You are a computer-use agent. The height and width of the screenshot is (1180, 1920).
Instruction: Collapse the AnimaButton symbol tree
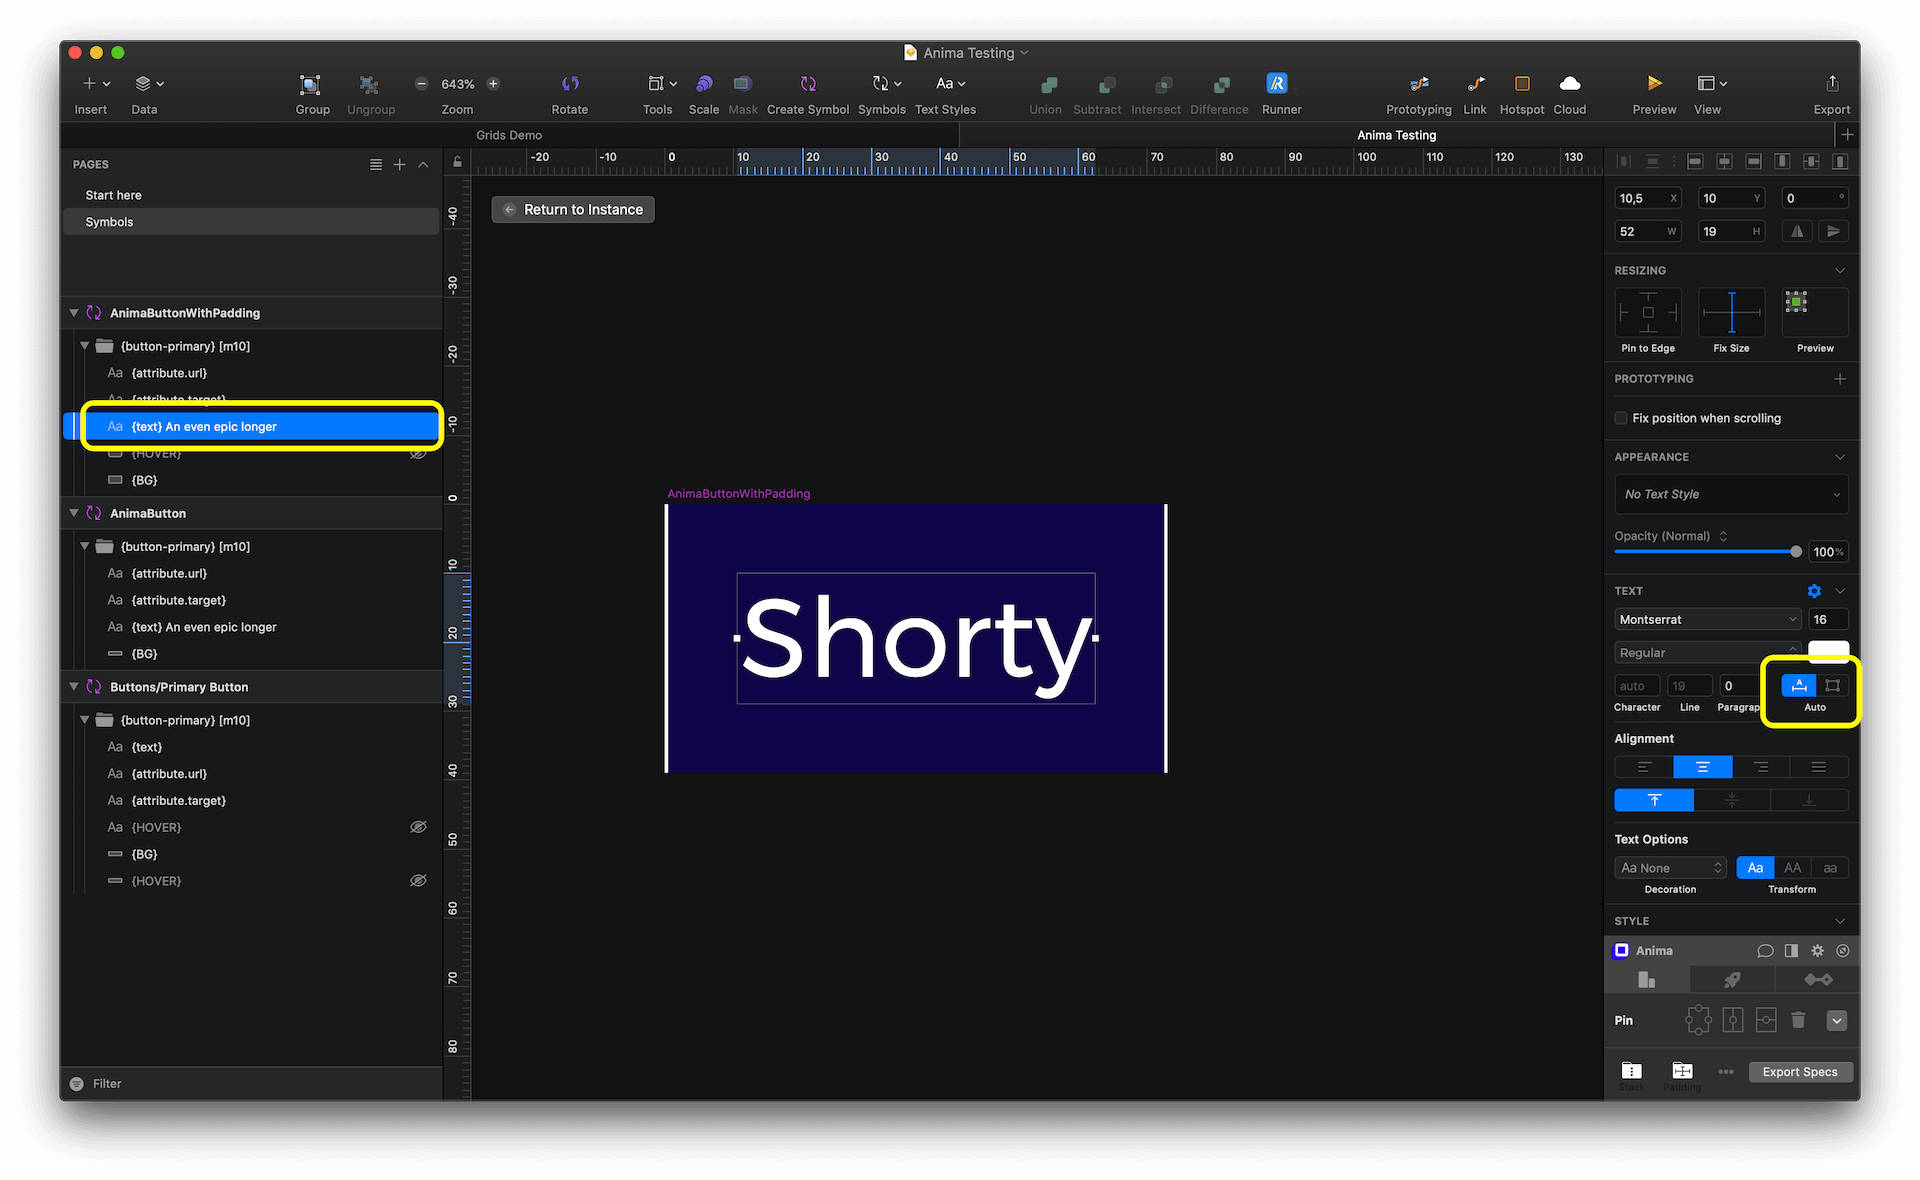73,513
